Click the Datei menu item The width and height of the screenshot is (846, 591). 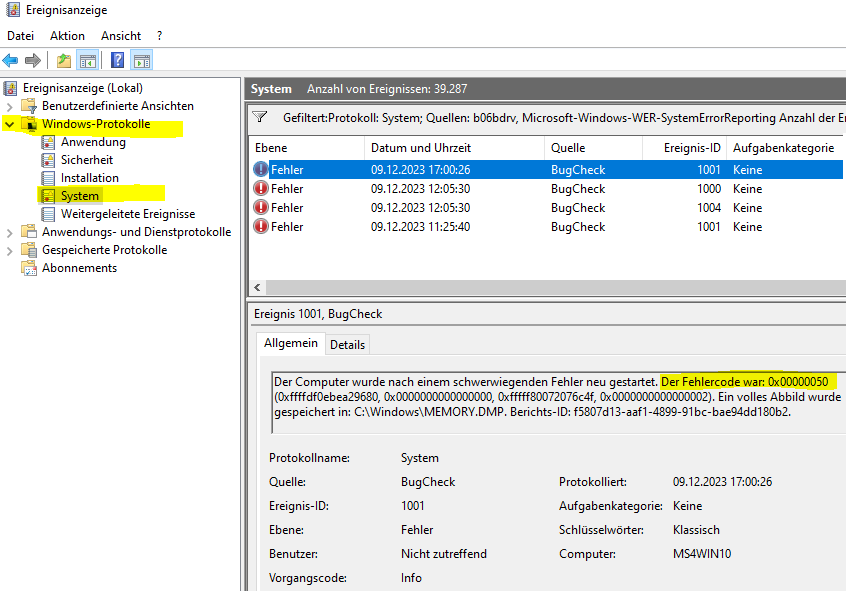(x=20, y=35)
